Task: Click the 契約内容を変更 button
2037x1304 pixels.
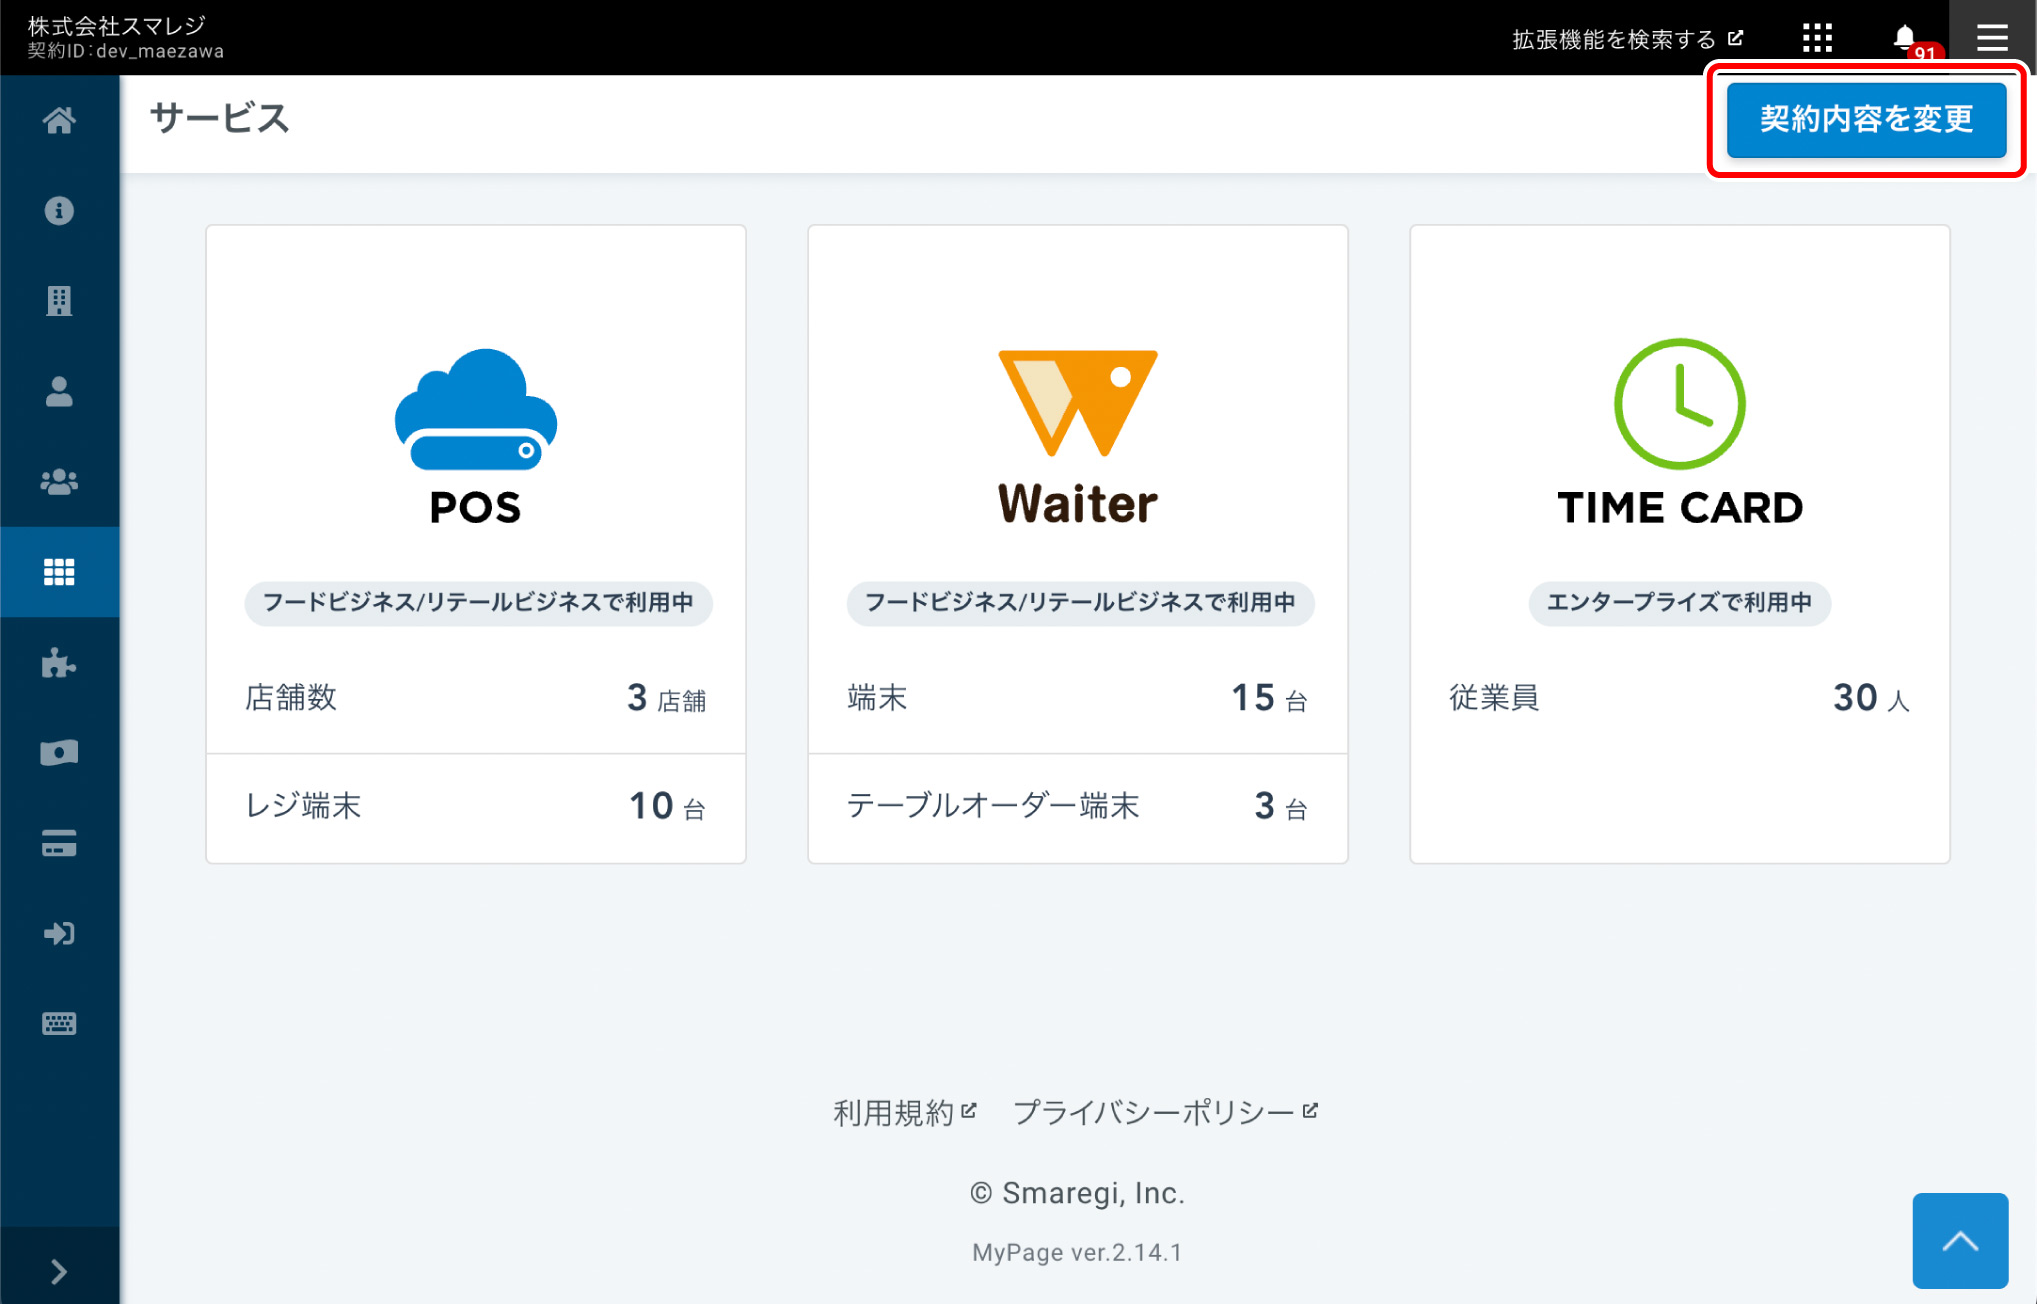Action: point(1866,119)
